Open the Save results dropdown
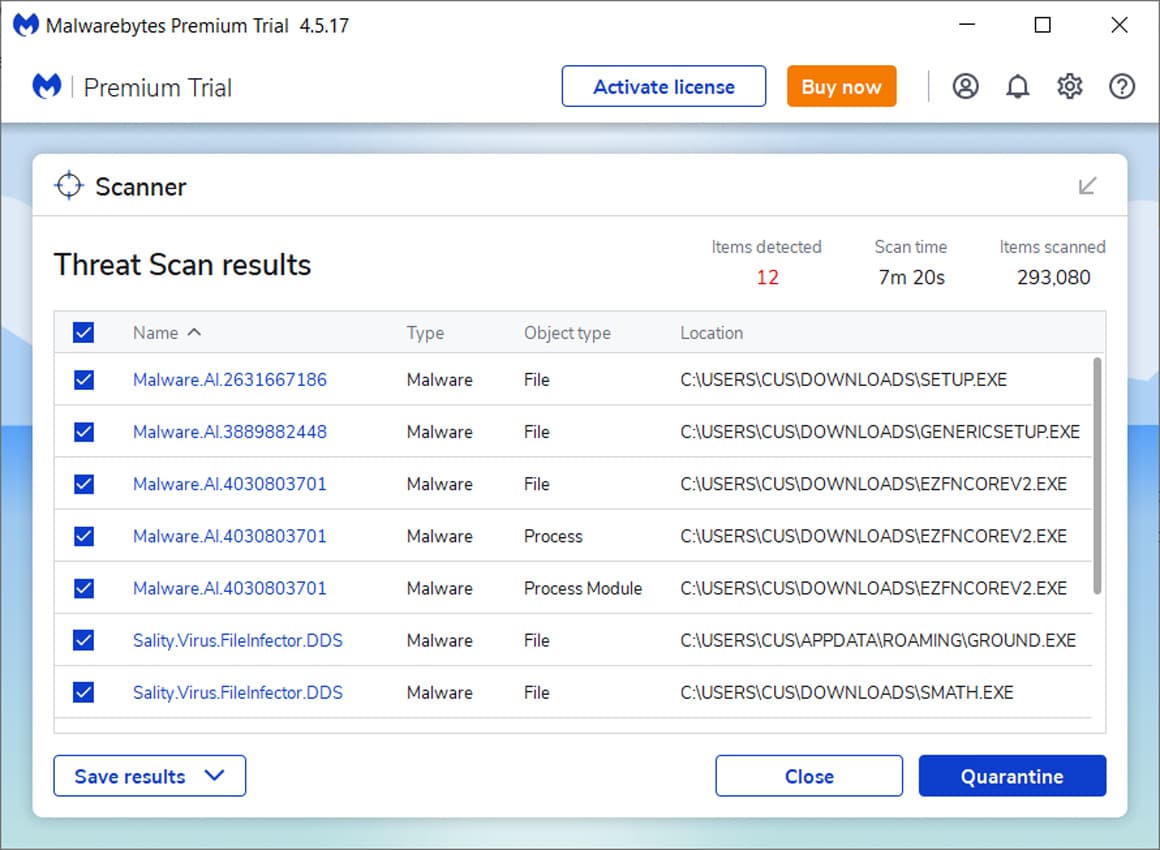 (x=149, y=776)
